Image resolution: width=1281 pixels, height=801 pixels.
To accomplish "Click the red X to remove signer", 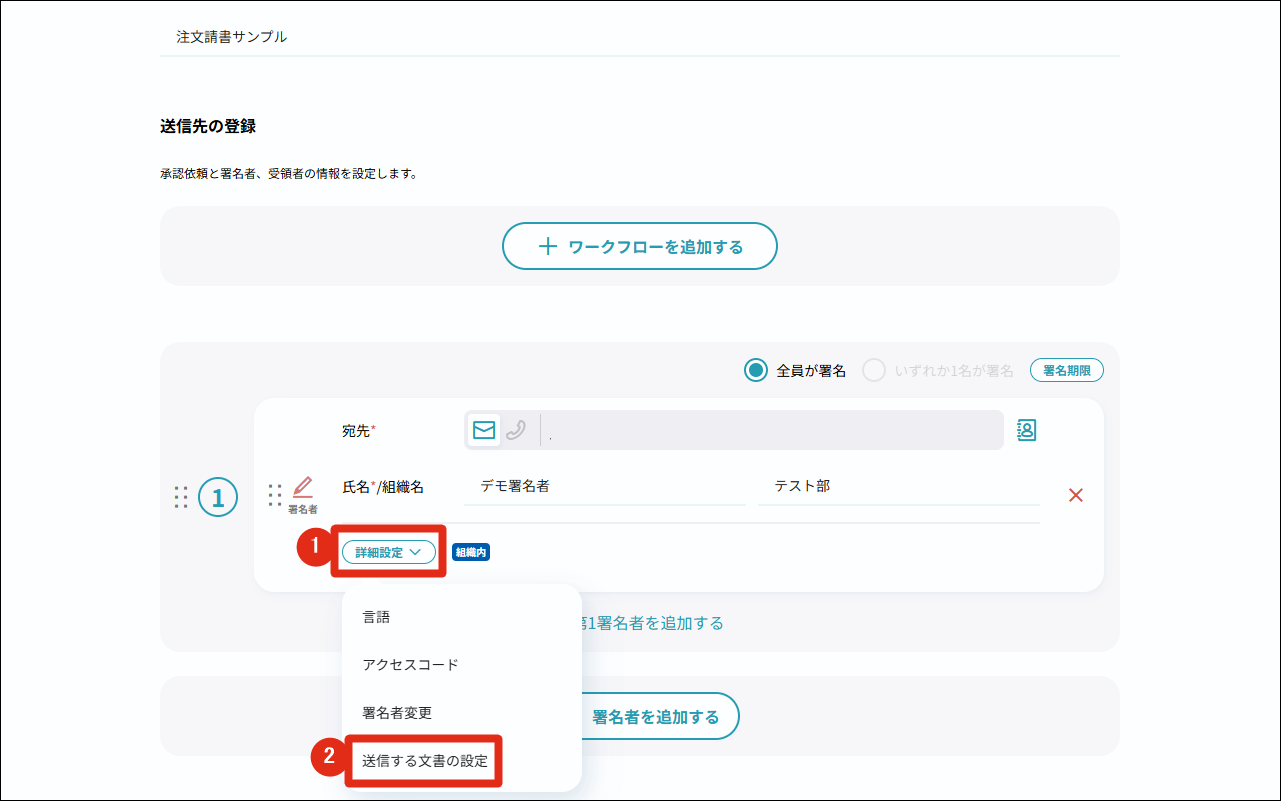I will (1076, 495).
